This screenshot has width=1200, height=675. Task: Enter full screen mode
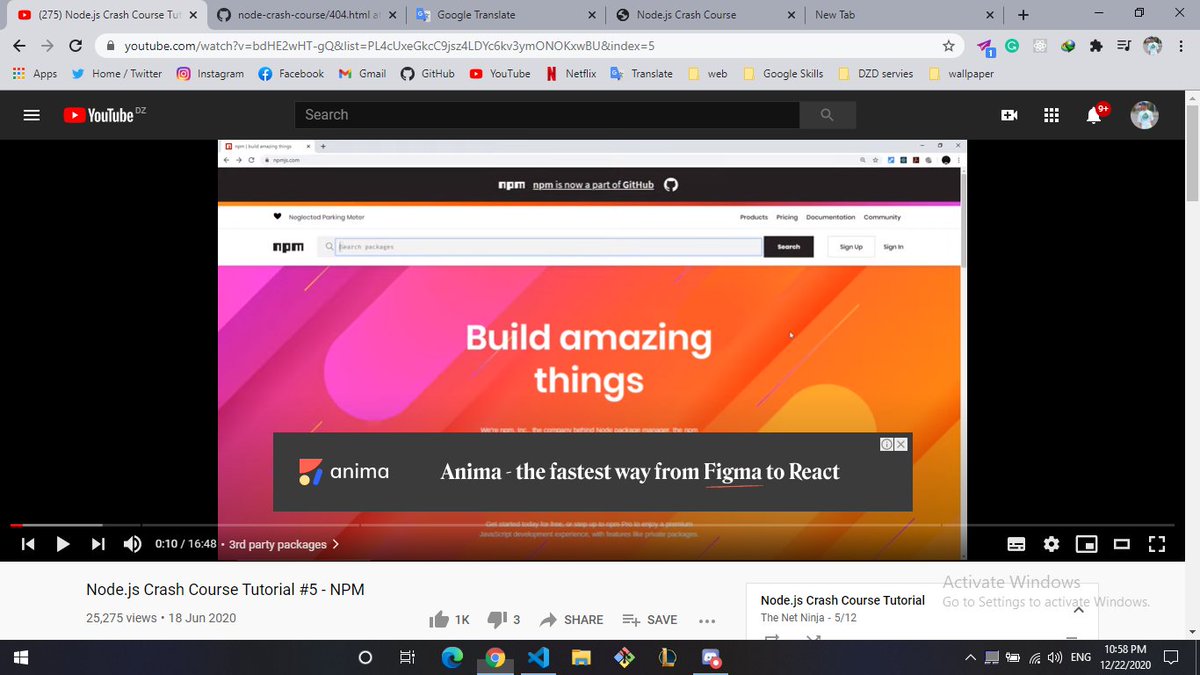pyautogui.click(x=1157, y=544)
